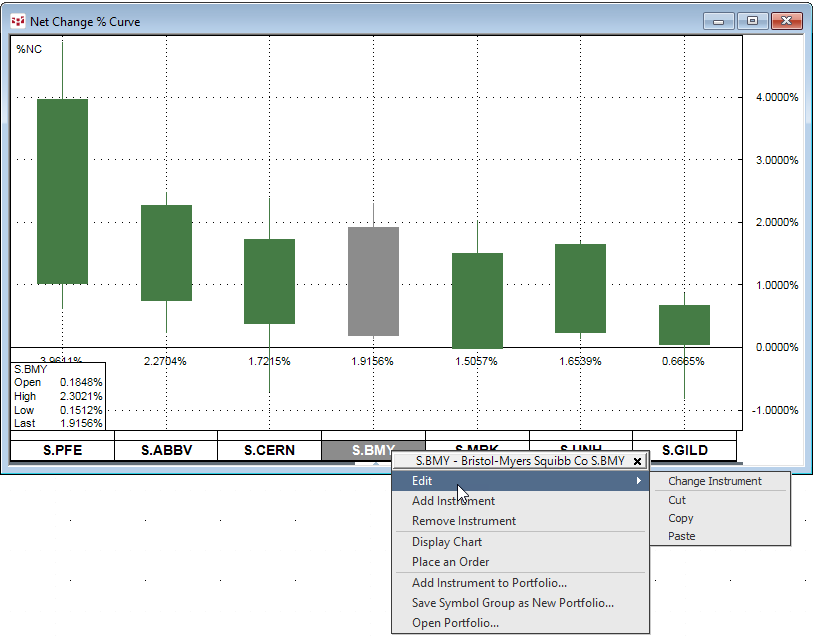Click the gray S.BMY candlestick bar

coord(373,281)
